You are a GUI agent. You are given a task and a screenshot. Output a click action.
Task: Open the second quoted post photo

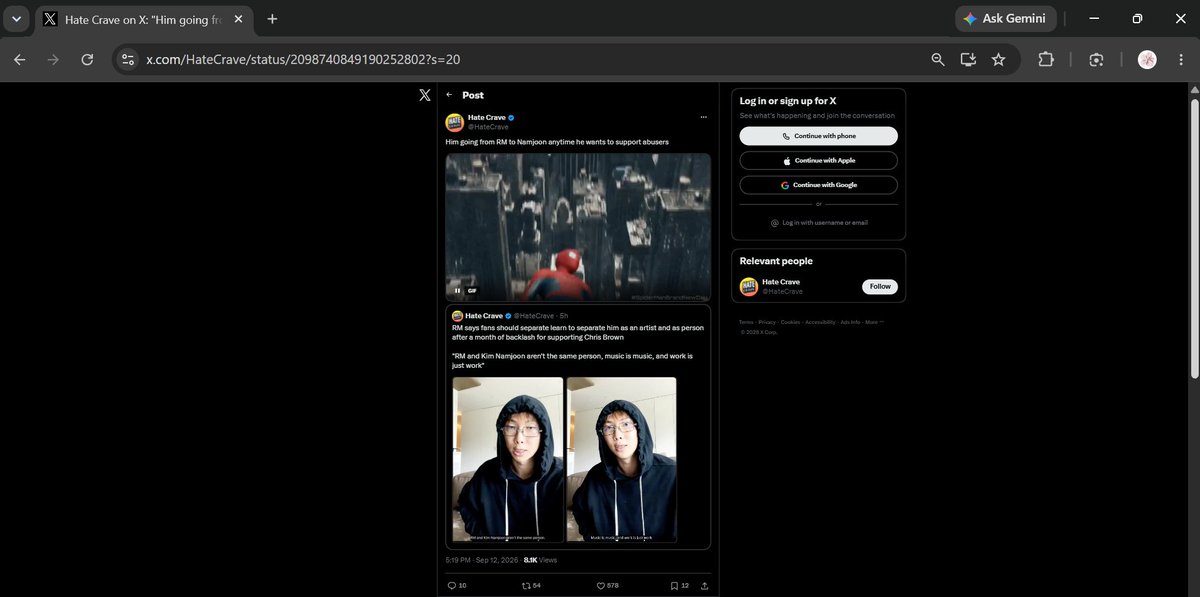tap(621, 460)
